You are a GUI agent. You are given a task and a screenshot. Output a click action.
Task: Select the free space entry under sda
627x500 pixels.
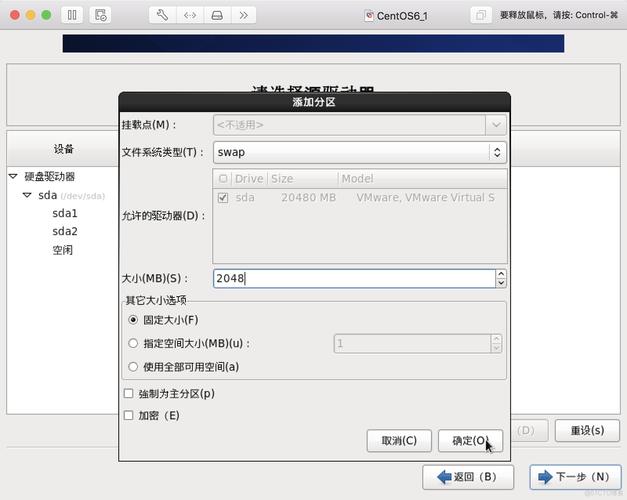click(63, 250)
